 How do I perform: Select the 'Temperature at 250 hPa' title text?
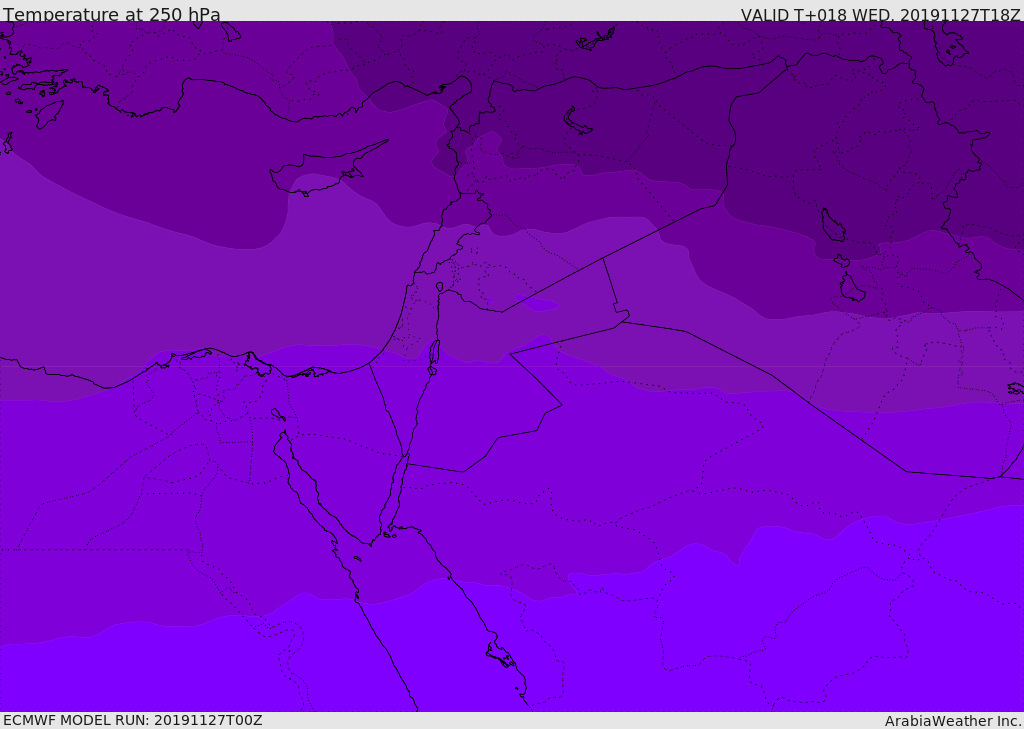[x=112, y=14]
